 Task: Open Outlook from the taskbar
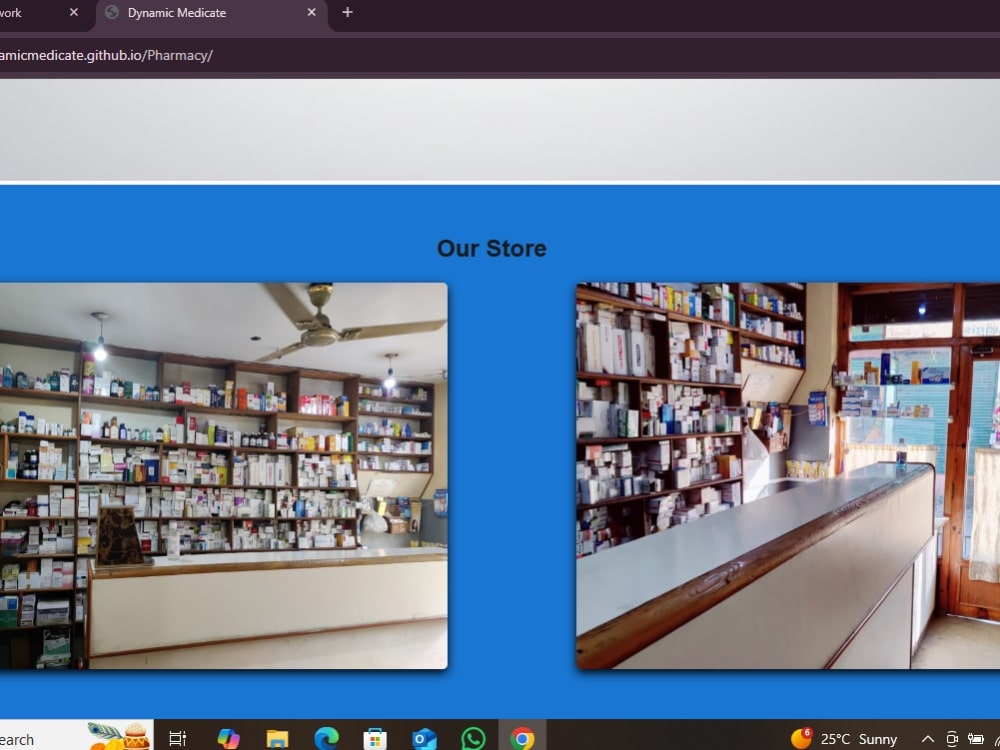pyautogui.click(x=424, y=739)
